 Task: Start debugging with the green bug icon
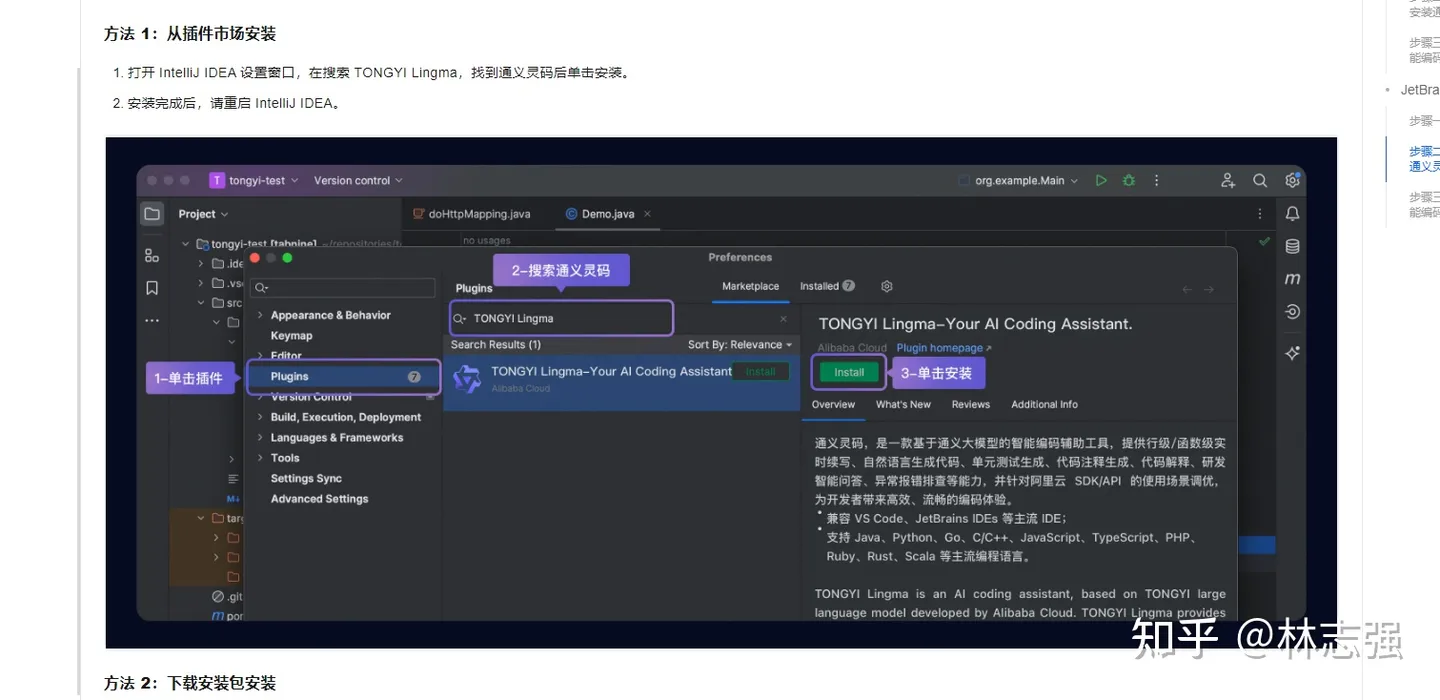click(1129, 181)
